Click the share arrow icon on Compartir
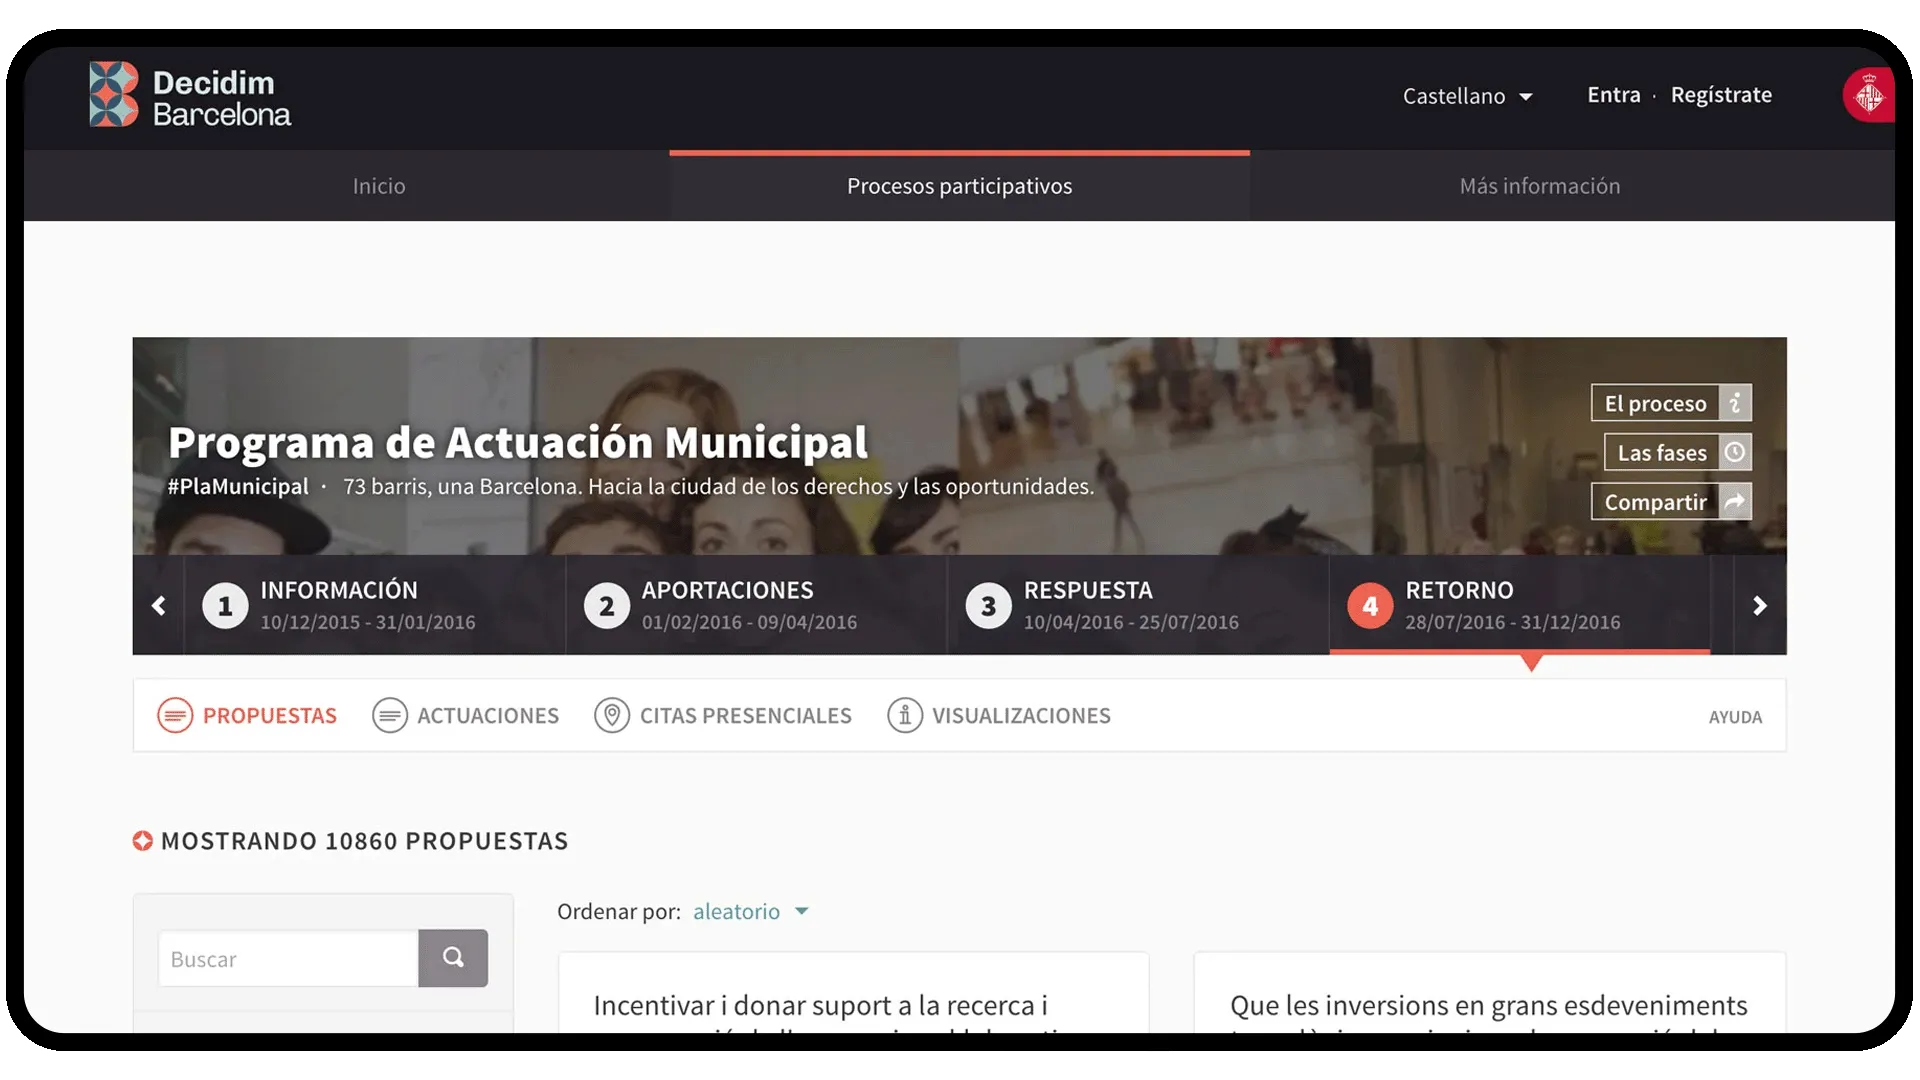Viewport: 1920px width, 1080px height. pyautogui.click(x=1735, y=501)
